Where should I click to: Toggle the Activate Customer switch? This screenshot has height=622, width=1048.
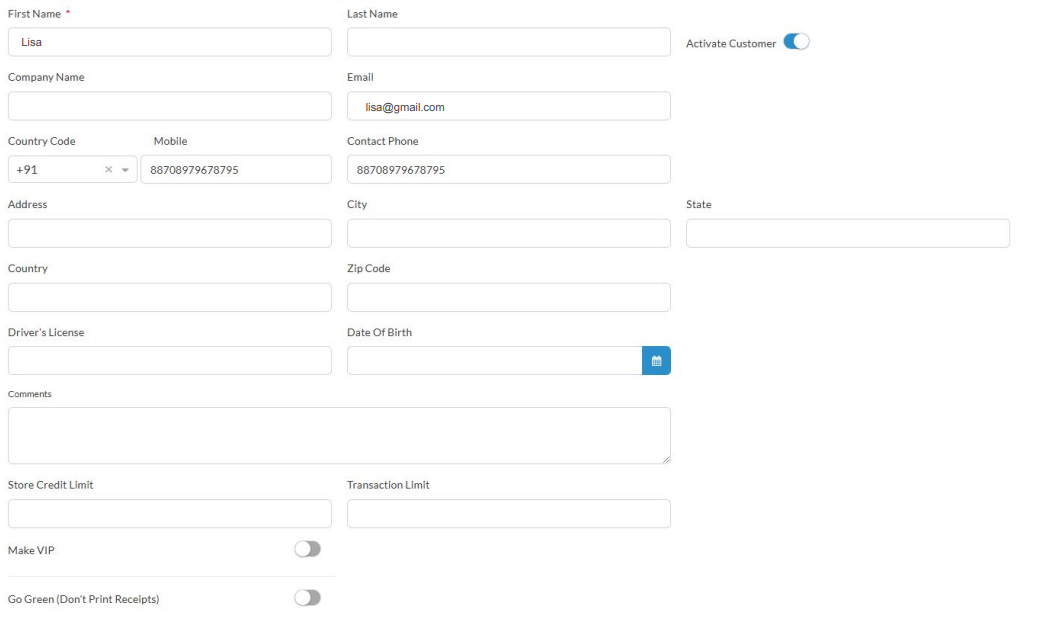(796, 42)
